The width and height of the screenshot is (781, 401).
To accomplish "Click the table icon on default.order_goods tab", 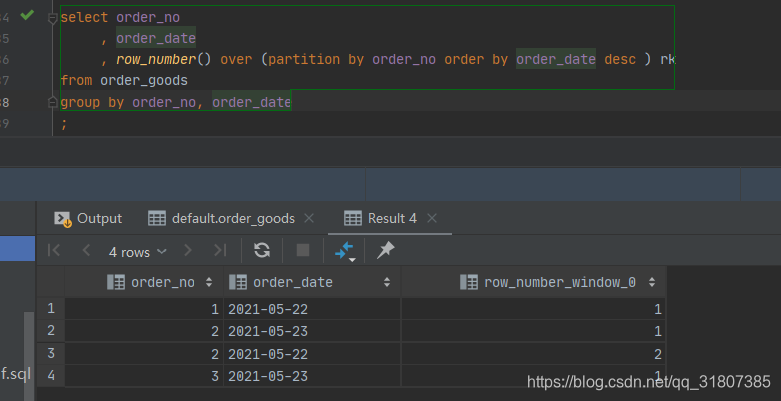I will click(157, 218).
